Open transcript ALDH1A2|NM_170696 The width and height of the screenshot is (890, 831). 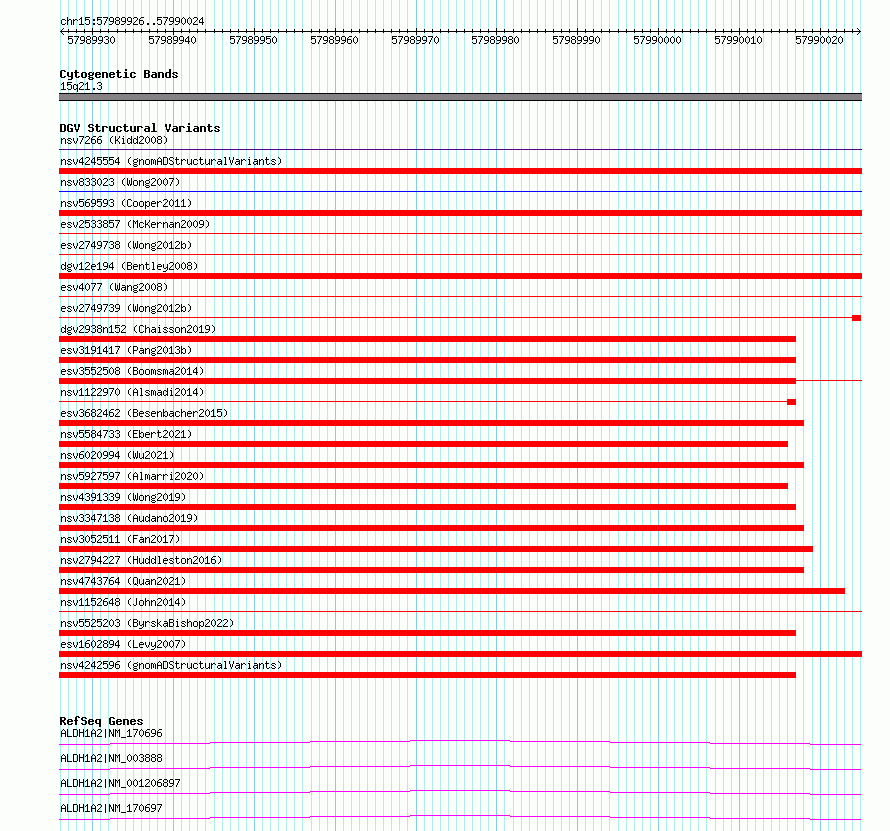tap(111, 733)
